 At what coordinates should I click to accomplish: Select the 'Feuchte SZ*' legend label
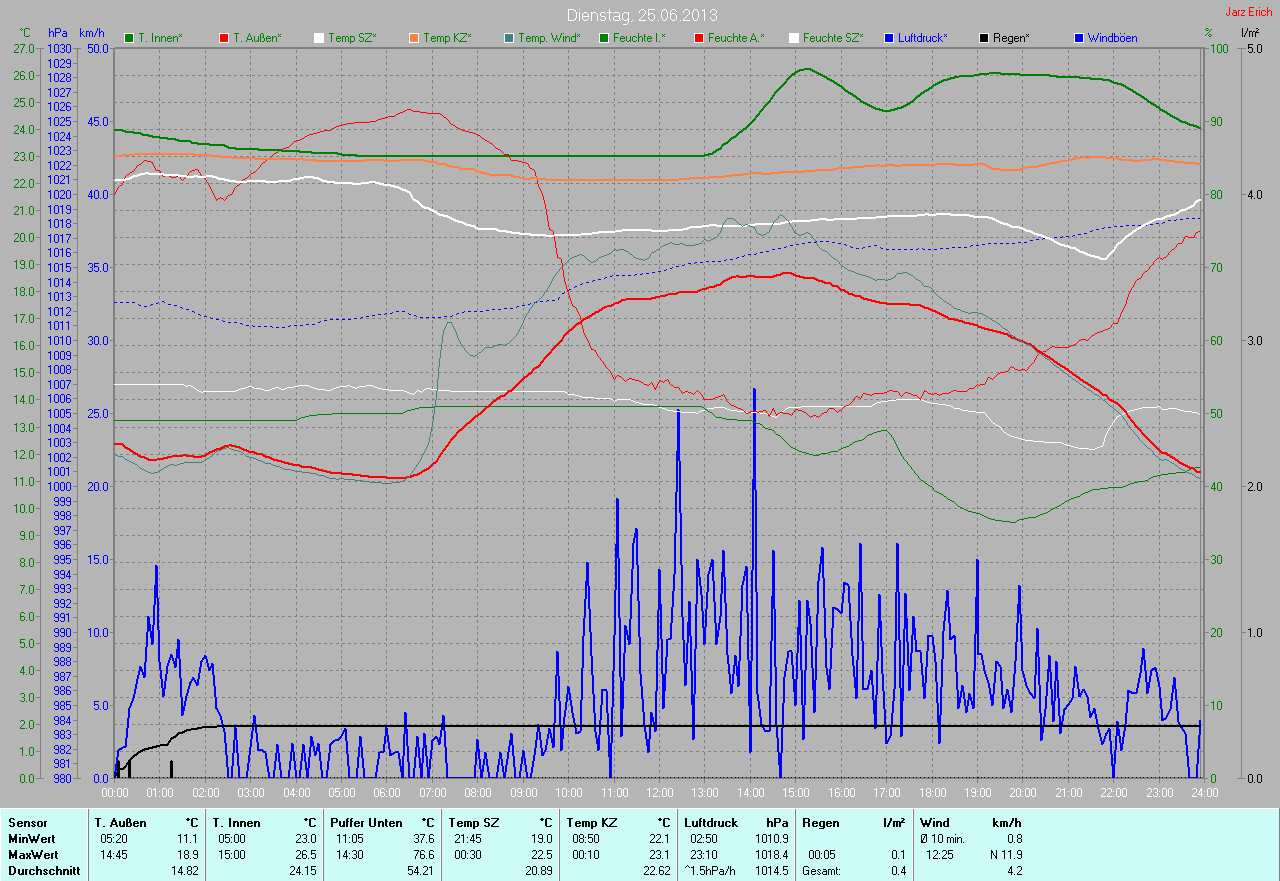[833, 38]
